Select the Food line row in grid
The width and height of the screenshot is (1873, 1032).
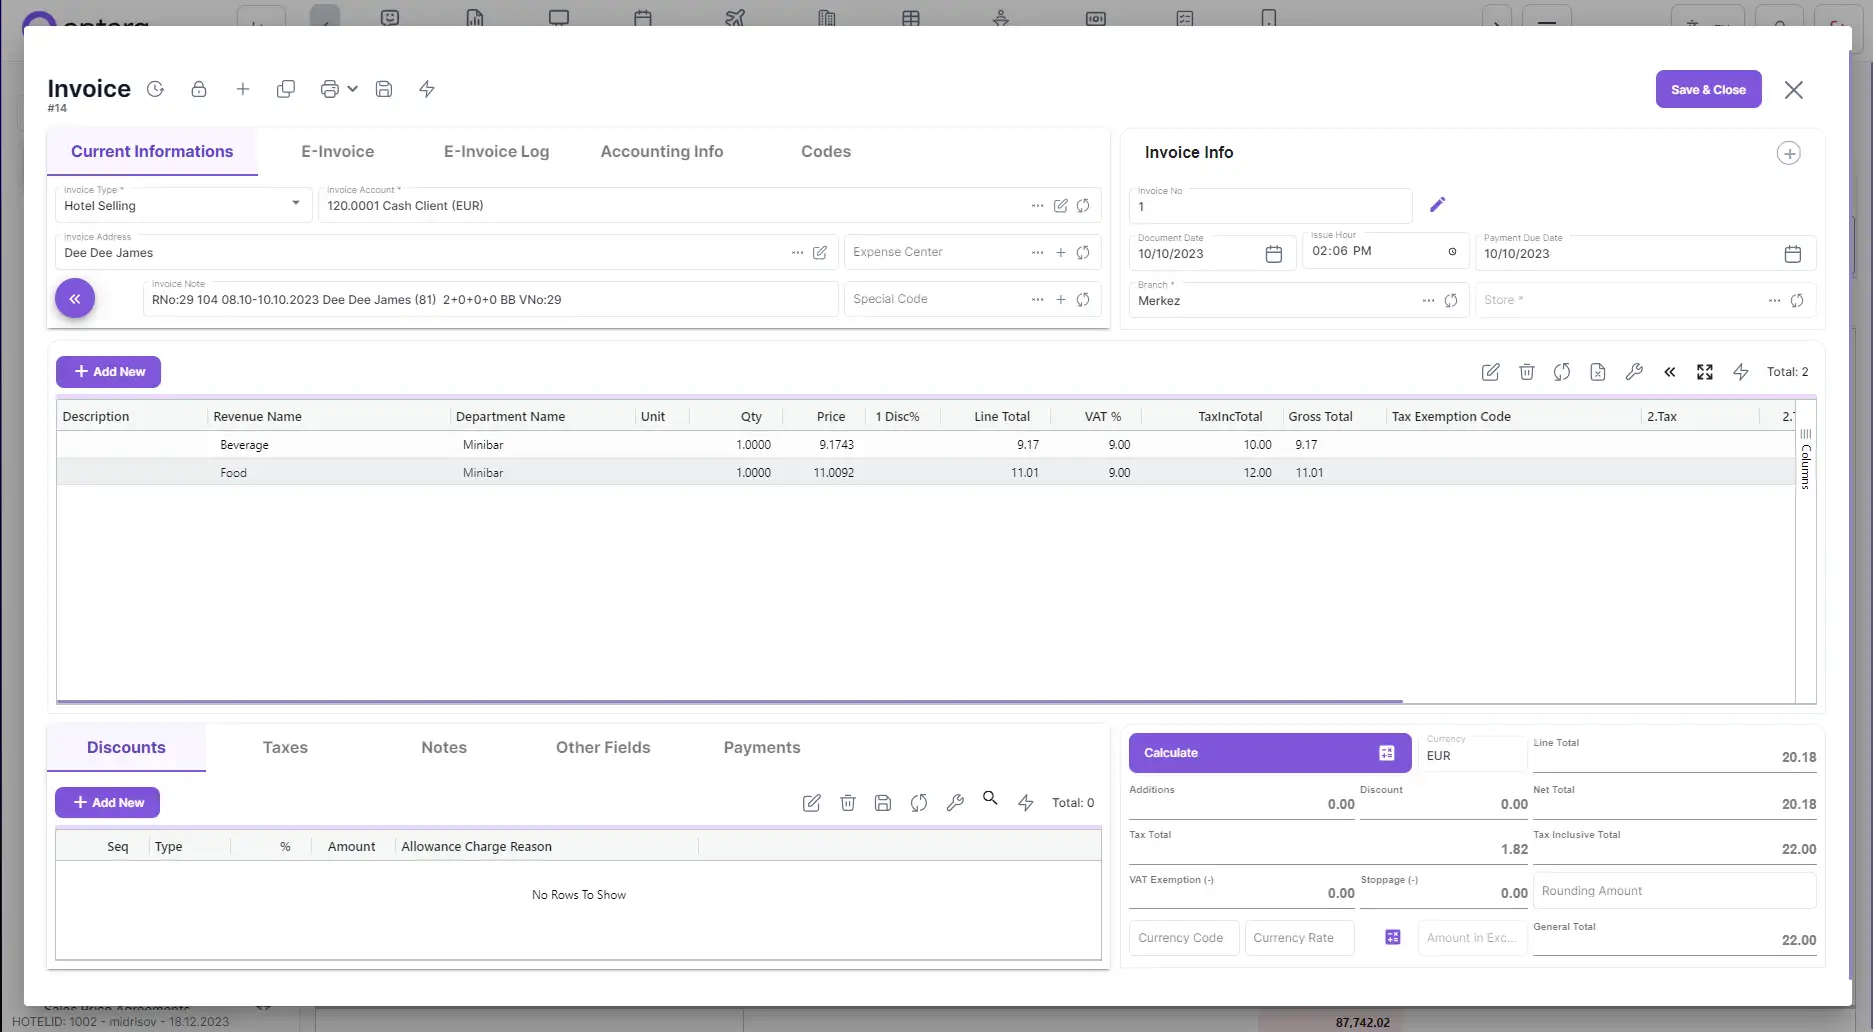click(x=600, y=473)
